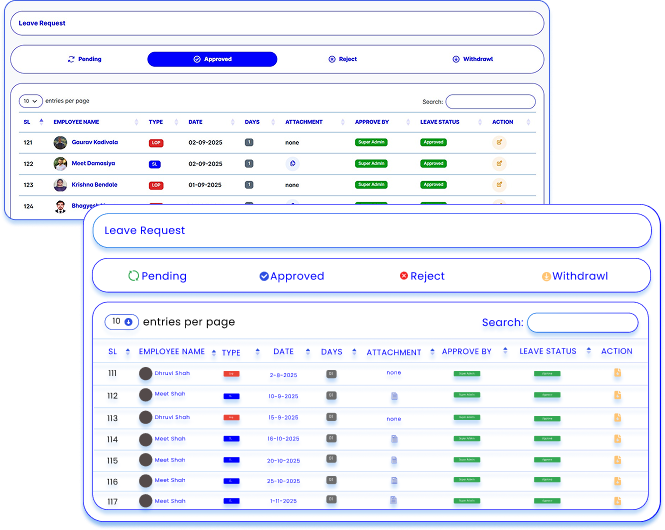This screenshot has height=530, width=665.
Task: Open the attachment file icon in row 112
Action: (x=394, y=395)
